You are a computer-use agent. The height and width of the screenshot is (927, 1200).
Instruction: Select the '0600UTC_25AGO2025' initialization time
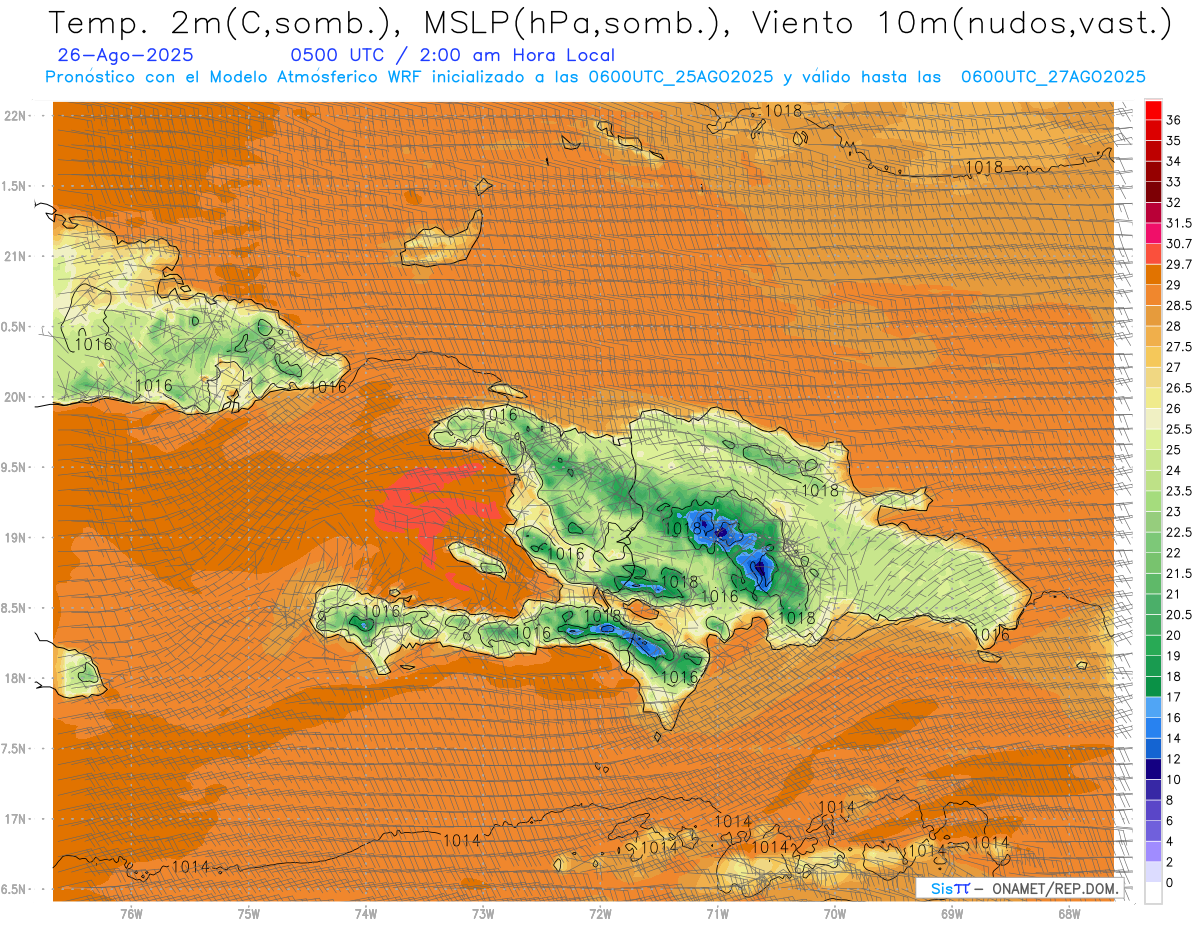coord(681,77)
